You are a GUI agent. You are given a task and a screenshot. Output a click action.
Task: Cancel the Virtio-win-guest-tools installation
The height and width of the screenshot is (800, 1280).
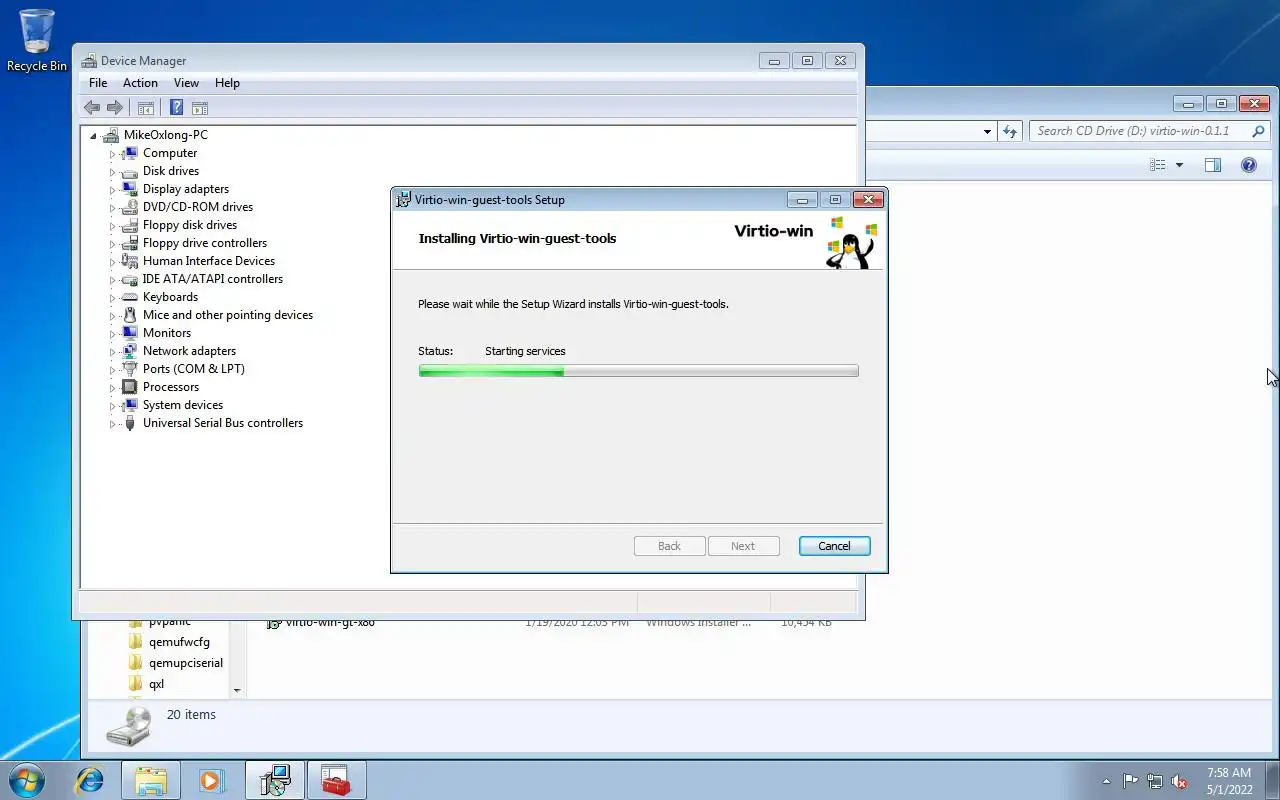pyautogui.click(x=834, y=546)
